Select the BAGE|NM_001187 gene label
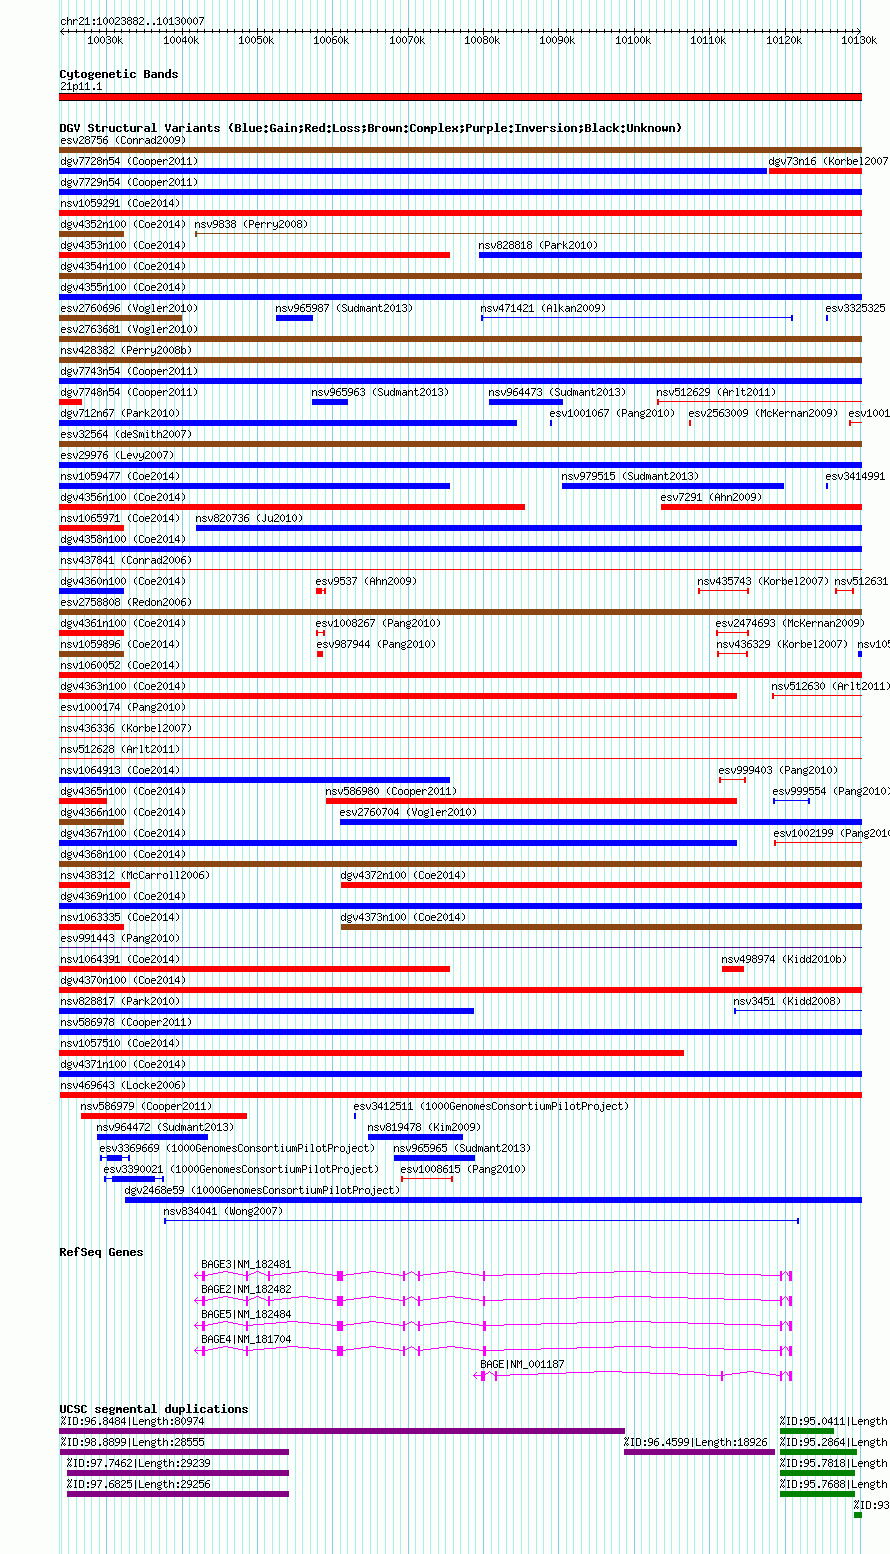Image resolution: width=890 pixels, height=1554 pixels. point(522,1365)
